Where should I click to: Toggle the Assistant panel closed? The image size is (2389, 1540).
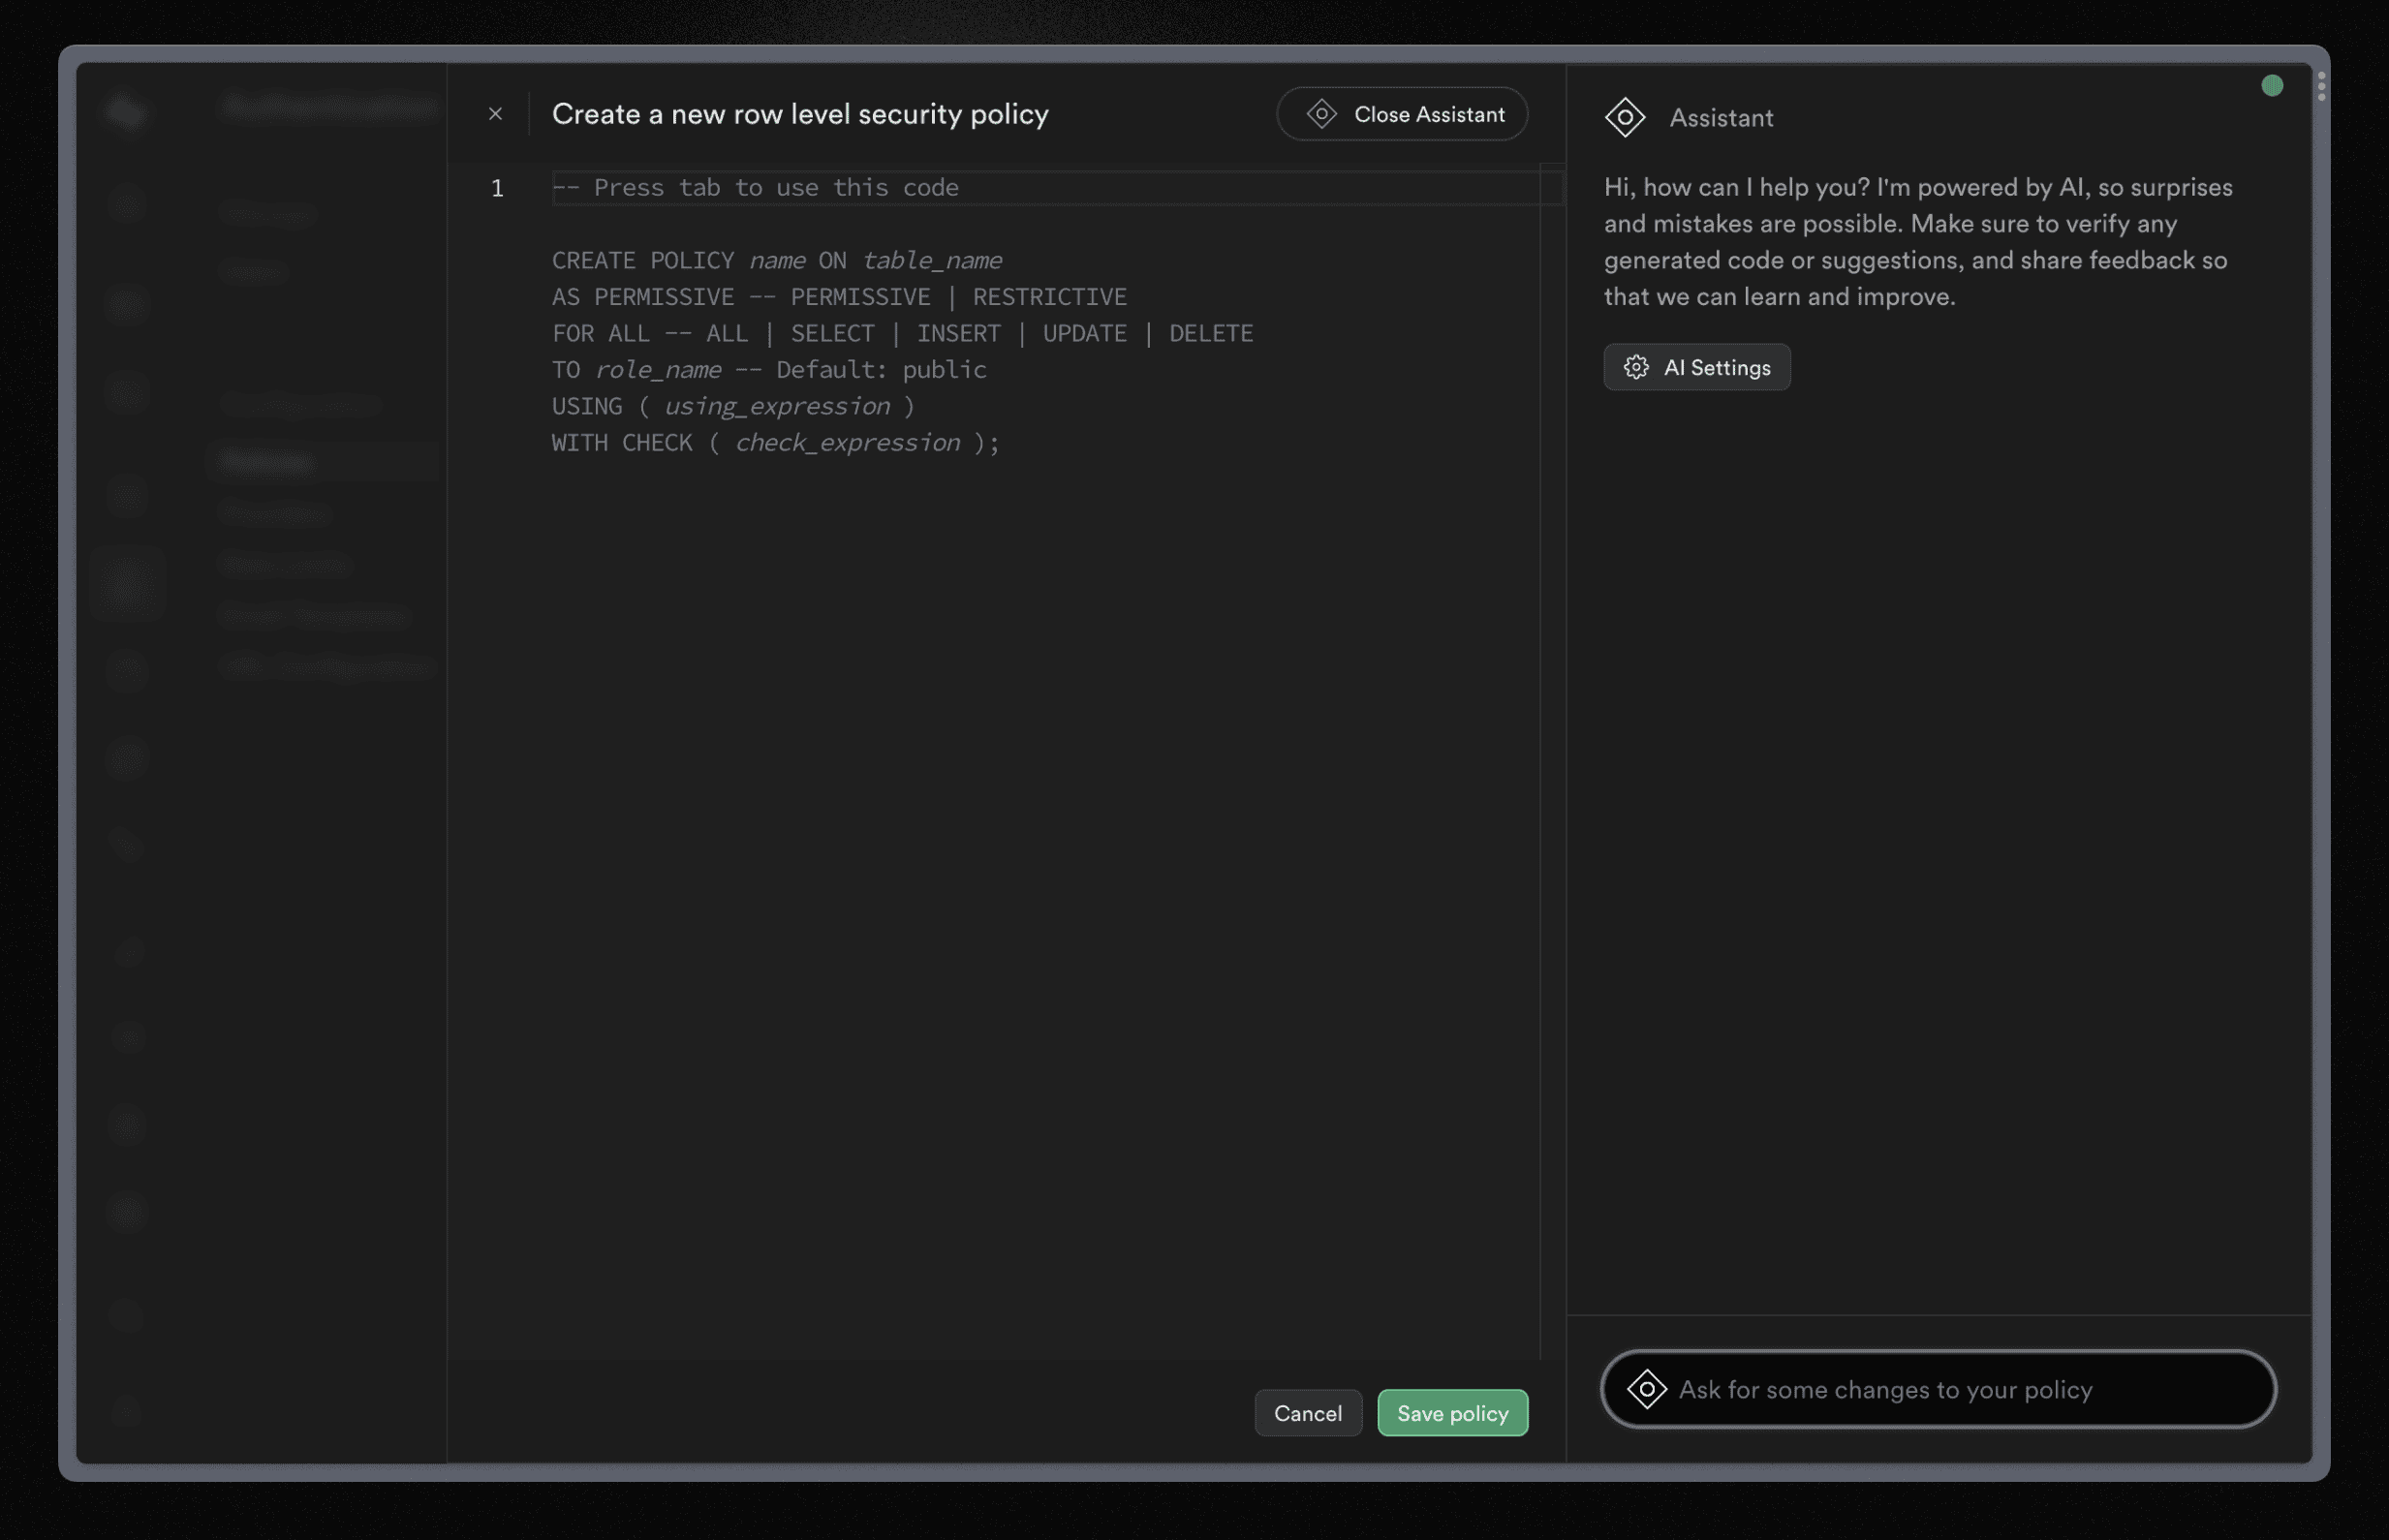click(1402, 114)
